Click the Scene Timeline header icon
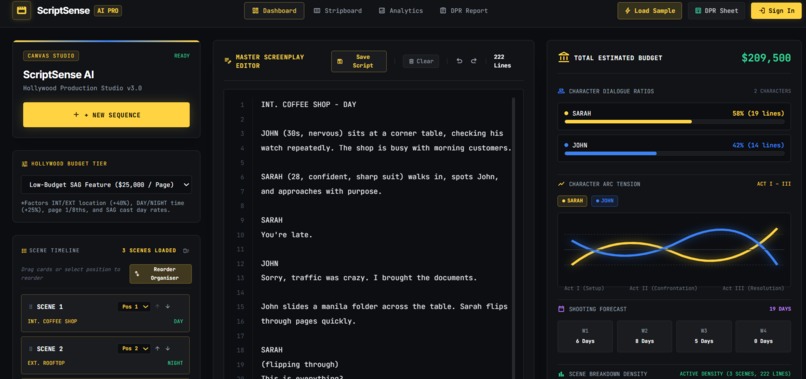This screenshot has height=379, width=806. (24, 251)
